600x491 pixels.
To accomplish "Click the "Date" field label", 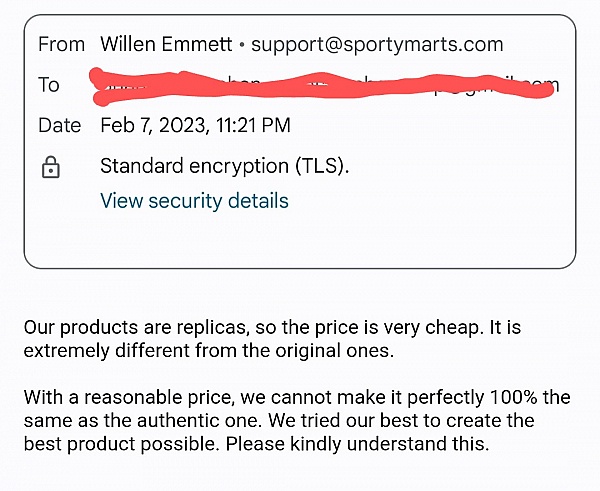I will pyautogui.click(x=60, y=126).
